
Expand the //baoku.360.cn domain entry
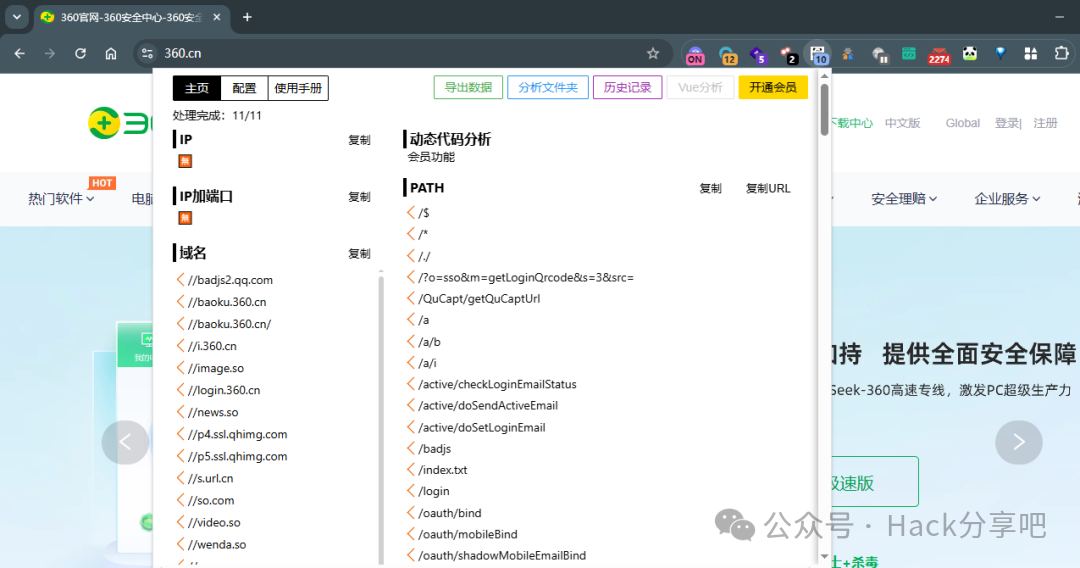pyautogui.click(x=180, y=302)
